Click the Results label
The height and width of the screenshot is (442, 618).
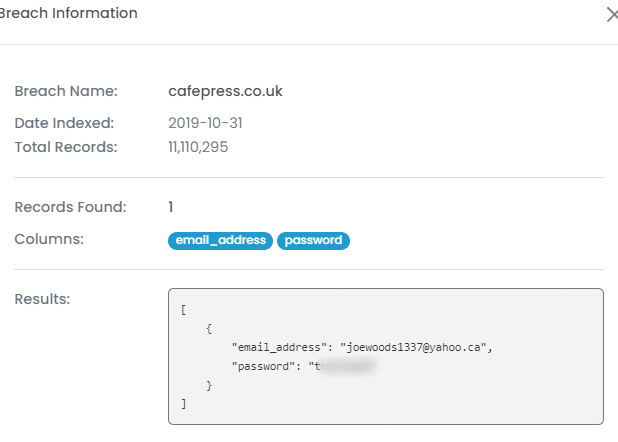tap(42, 299)
